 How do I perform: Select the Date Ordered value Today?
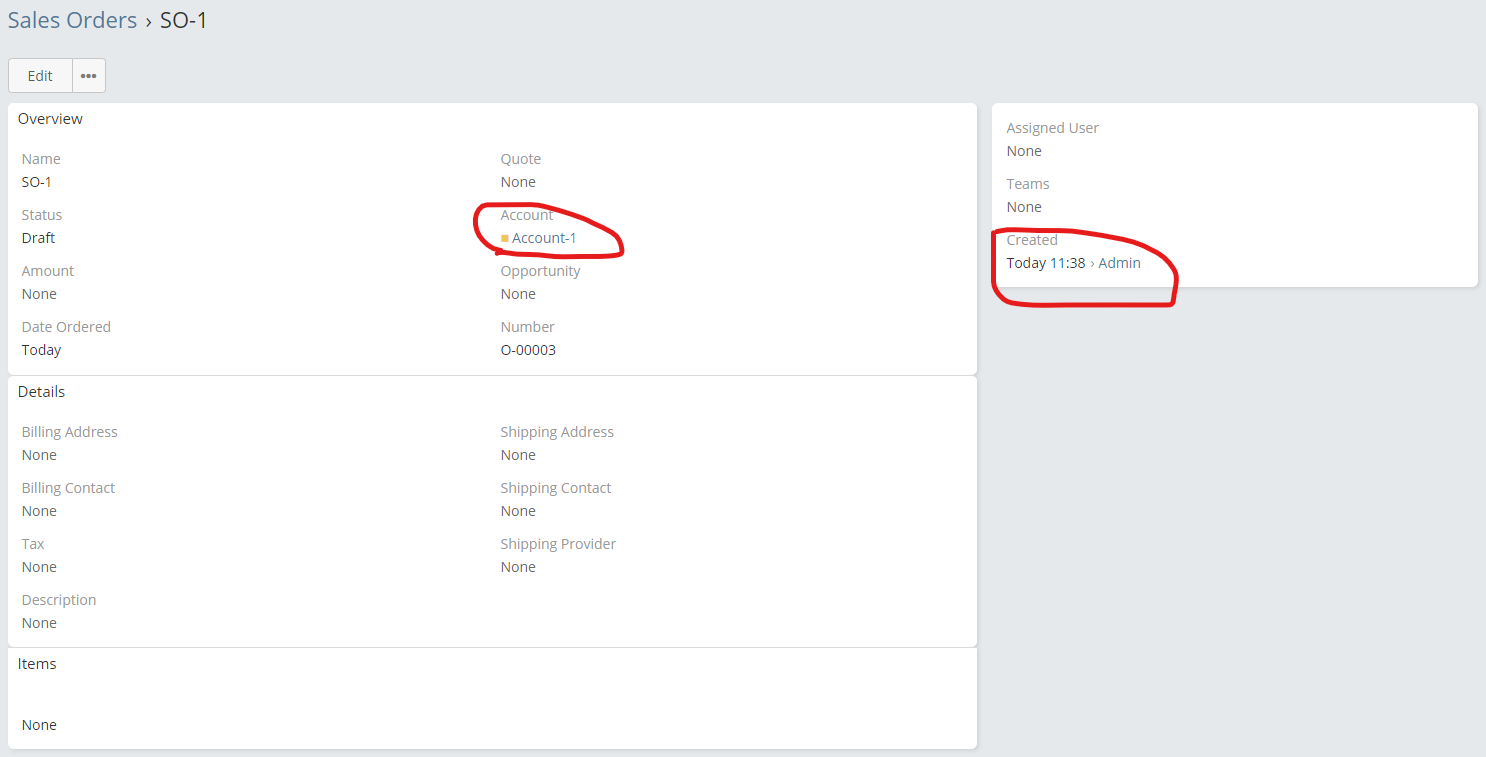pos(41,350)
